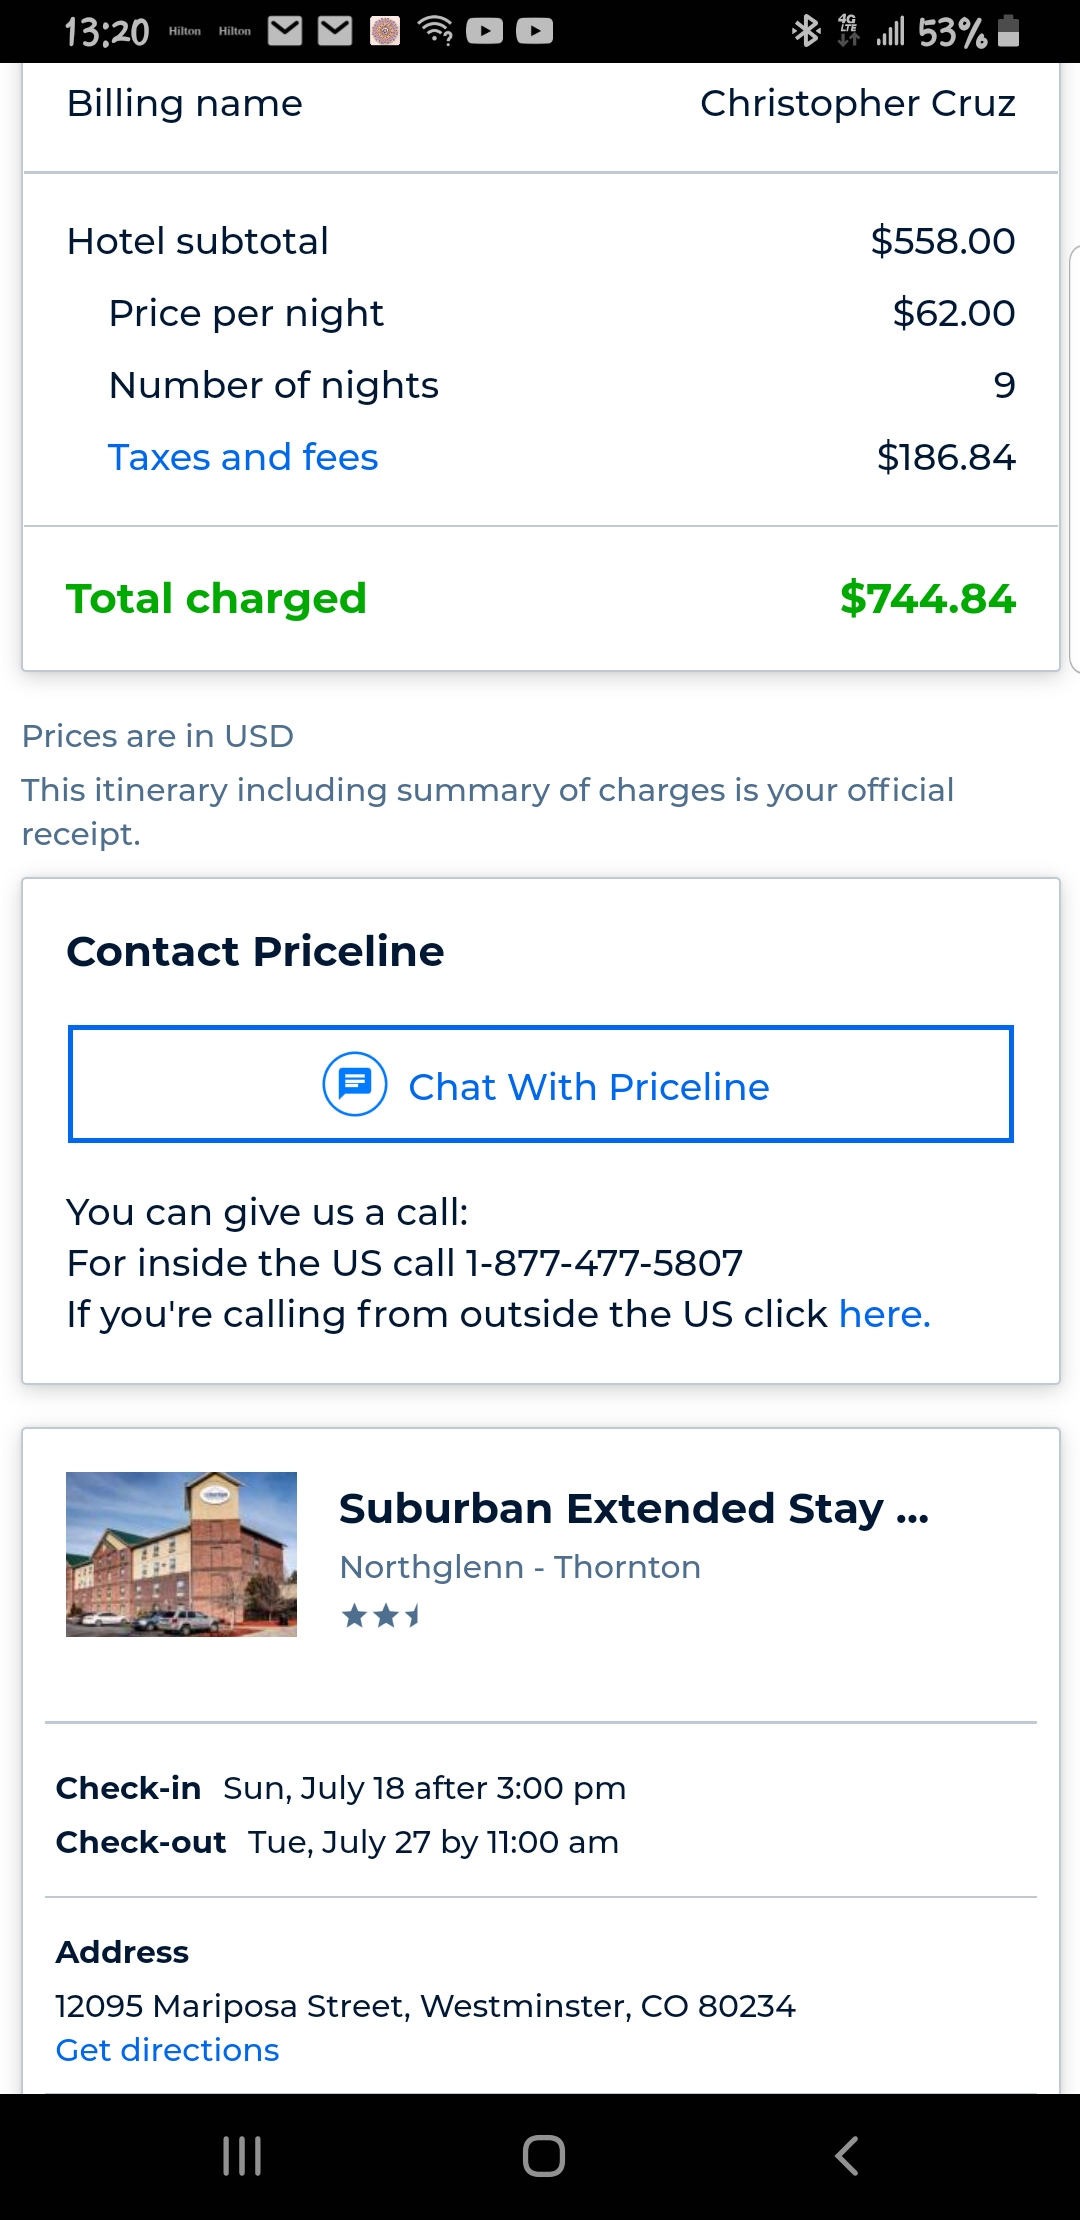Tap the Suburban Extended Stay hotel title
Image resolution: width=1080 pixels, height=2220 pixels.
click(633, 1508)
